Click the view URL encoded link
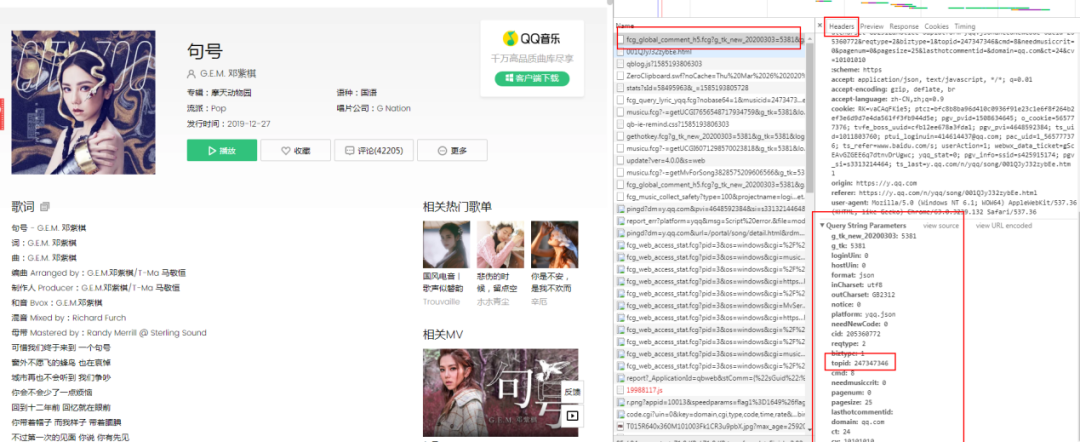 coord(1004,226)
